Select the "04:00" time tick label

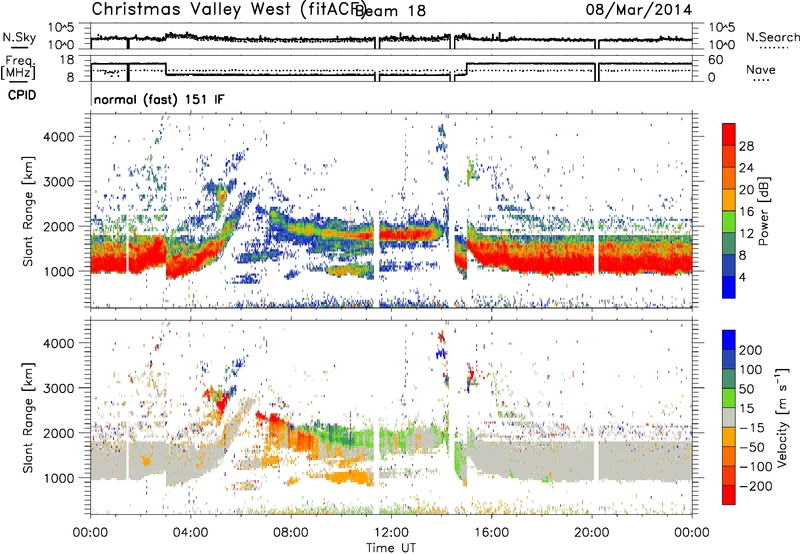tap(191, 533)
